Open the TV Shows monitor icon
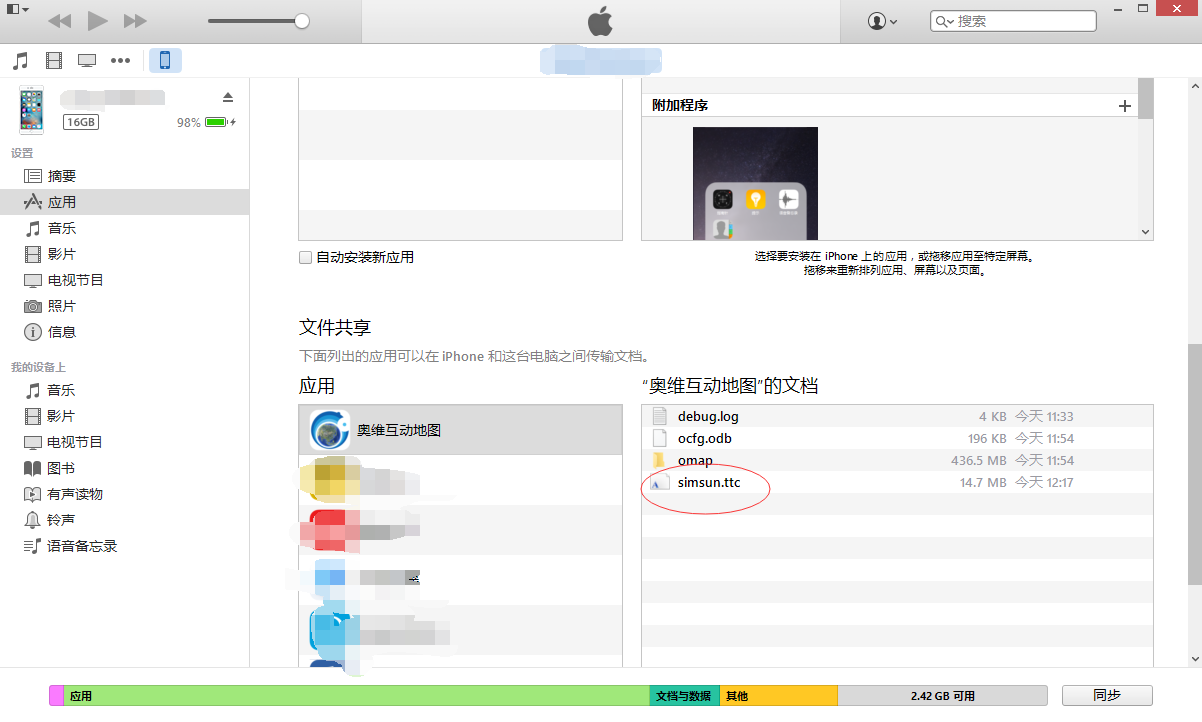Screen dimensions: 1202x722 point(87,61)
